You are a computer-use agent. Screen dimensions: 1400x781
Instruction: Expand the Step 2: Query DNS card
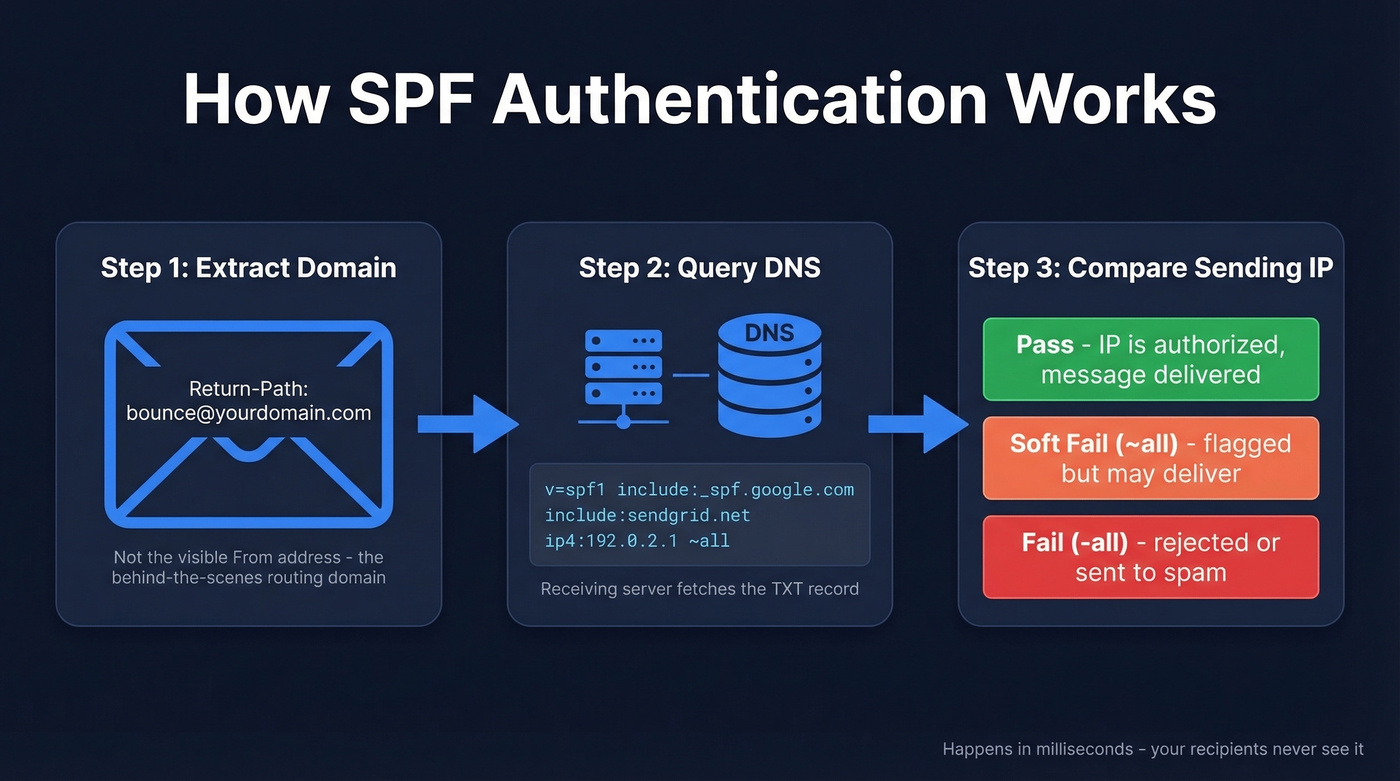(x=699, y=424)
